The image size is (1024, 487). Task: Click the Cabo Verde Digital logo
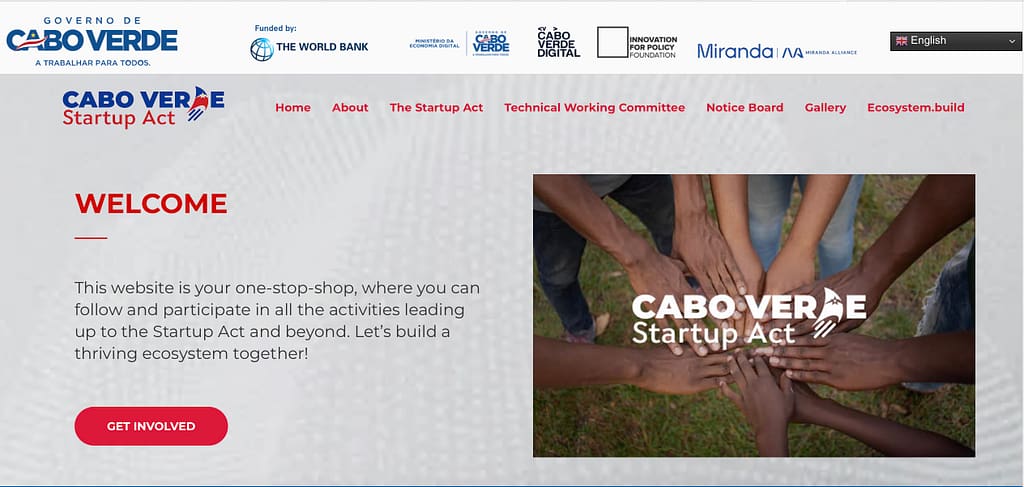558,42
